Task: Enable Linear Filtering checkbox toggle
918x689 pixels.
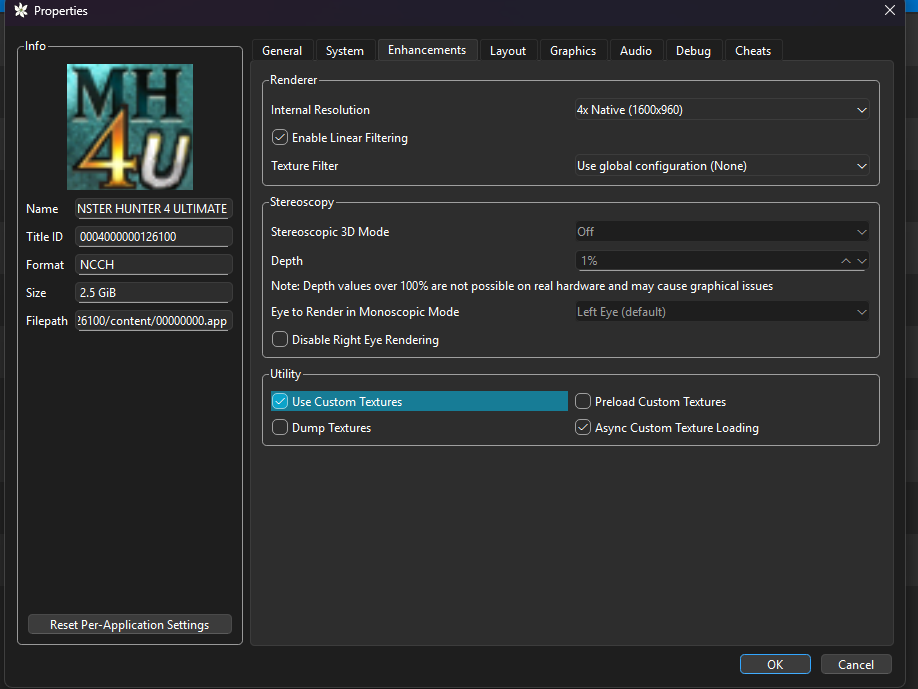Action: tap(280, 138)
